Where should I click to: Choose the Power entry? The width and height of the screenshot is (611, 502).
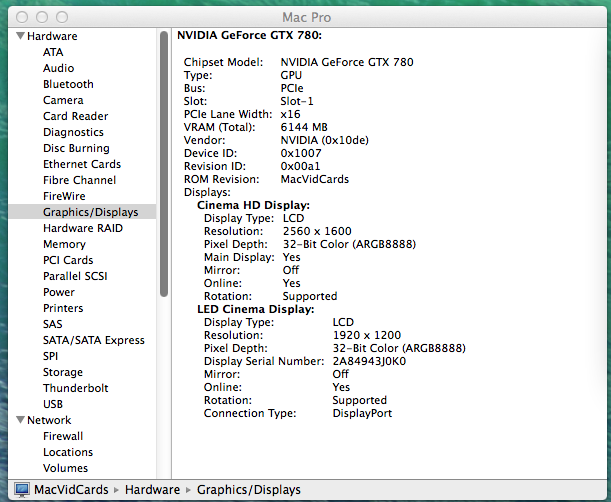(59, 292)
